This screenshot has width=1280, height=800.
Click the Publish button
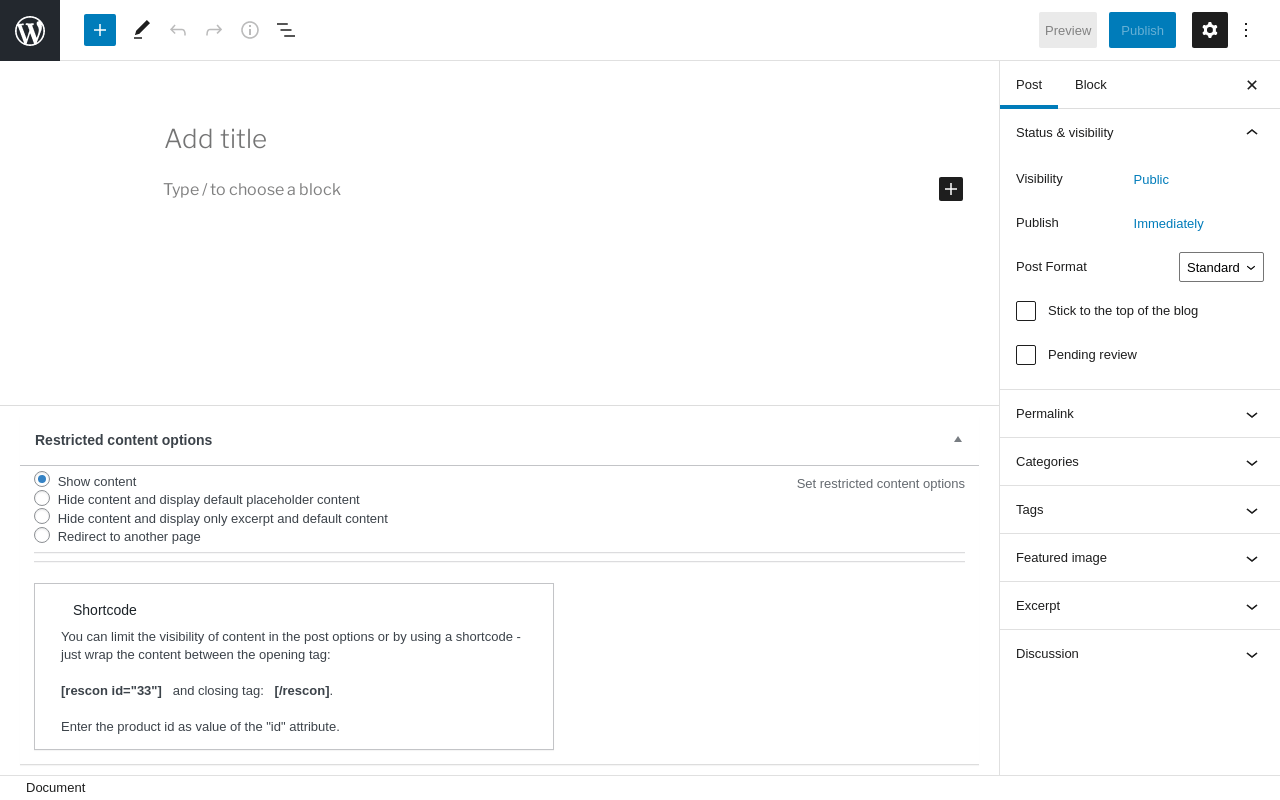click(x=1142, y=30)
